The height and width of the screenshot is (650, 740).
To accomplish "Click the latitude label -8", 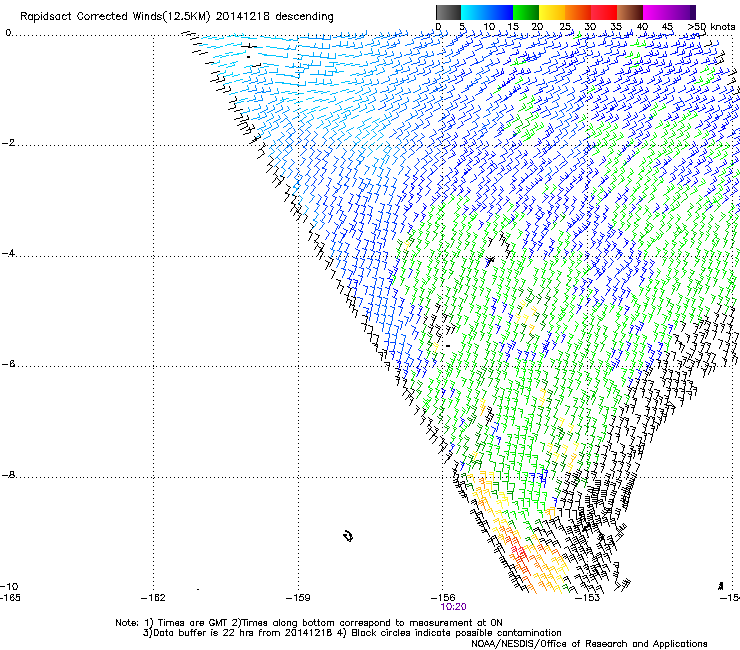I will 8,475.
